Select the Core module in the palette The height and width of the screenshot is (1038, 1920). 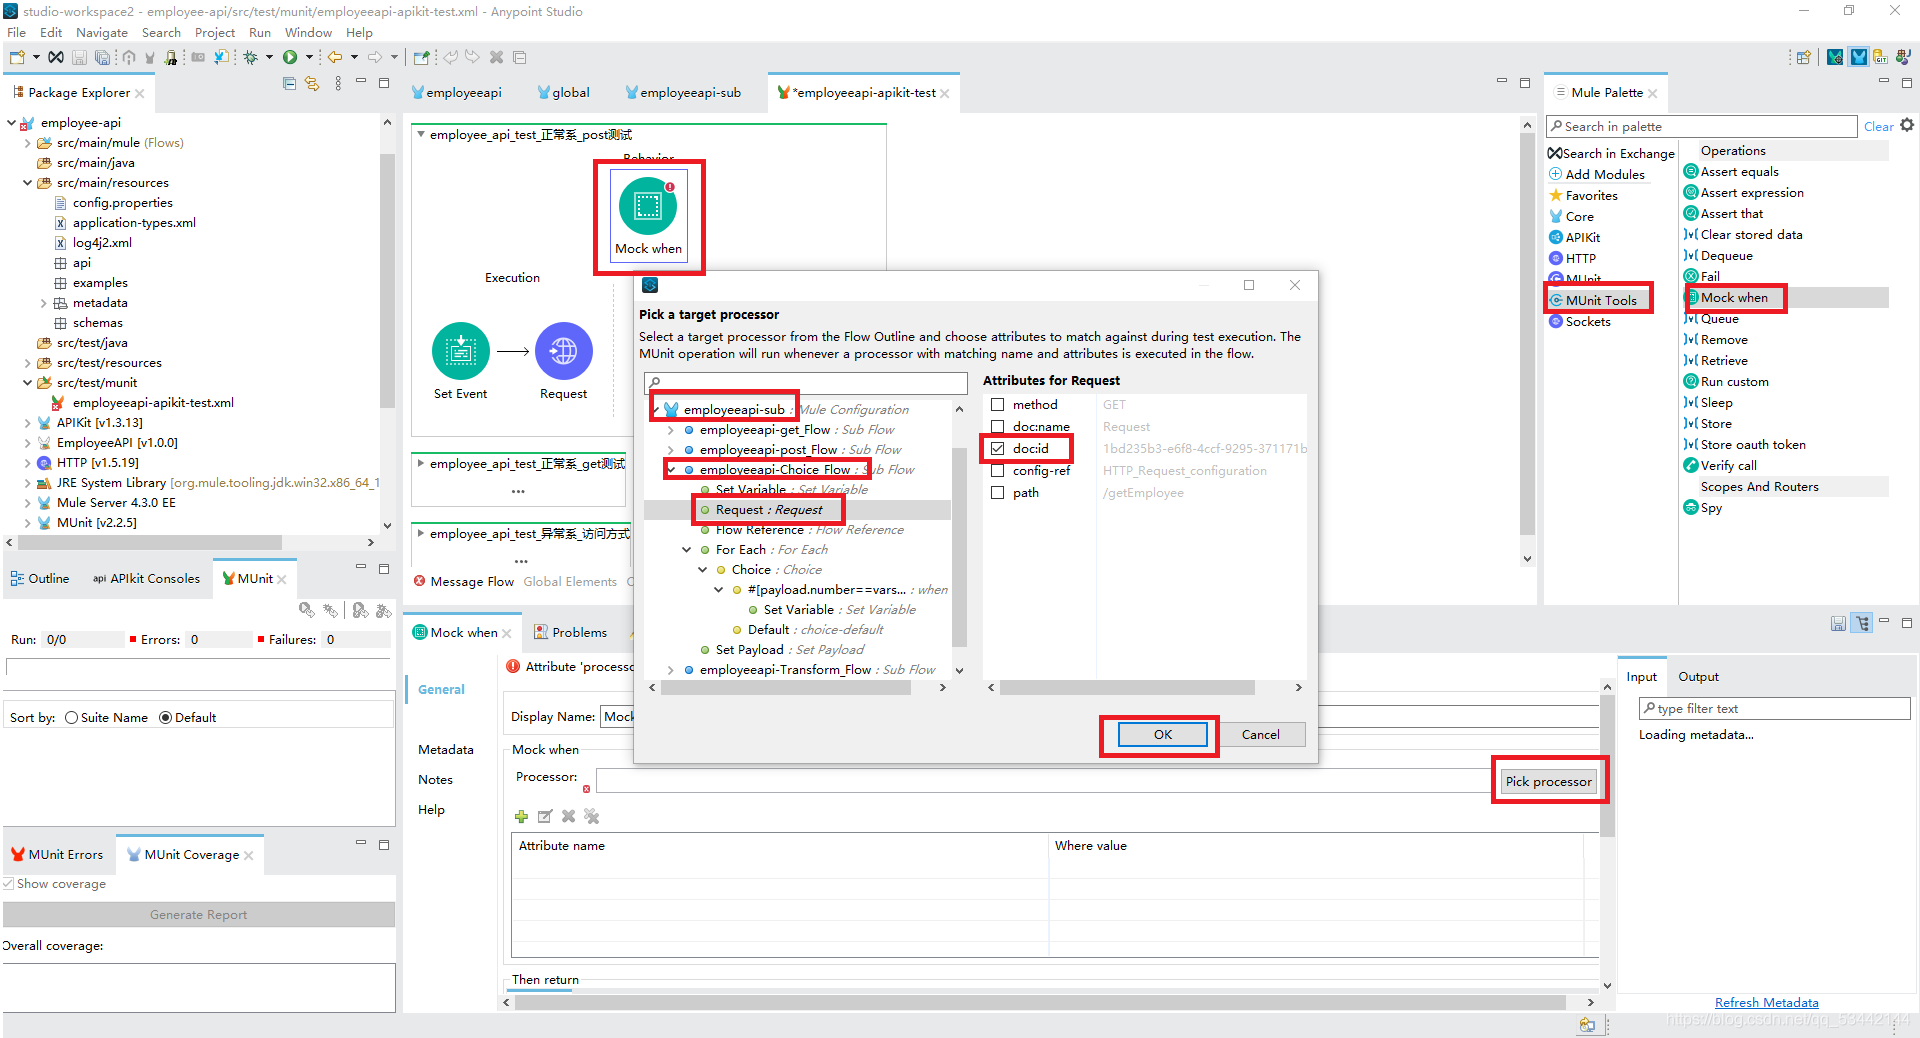1571,216
